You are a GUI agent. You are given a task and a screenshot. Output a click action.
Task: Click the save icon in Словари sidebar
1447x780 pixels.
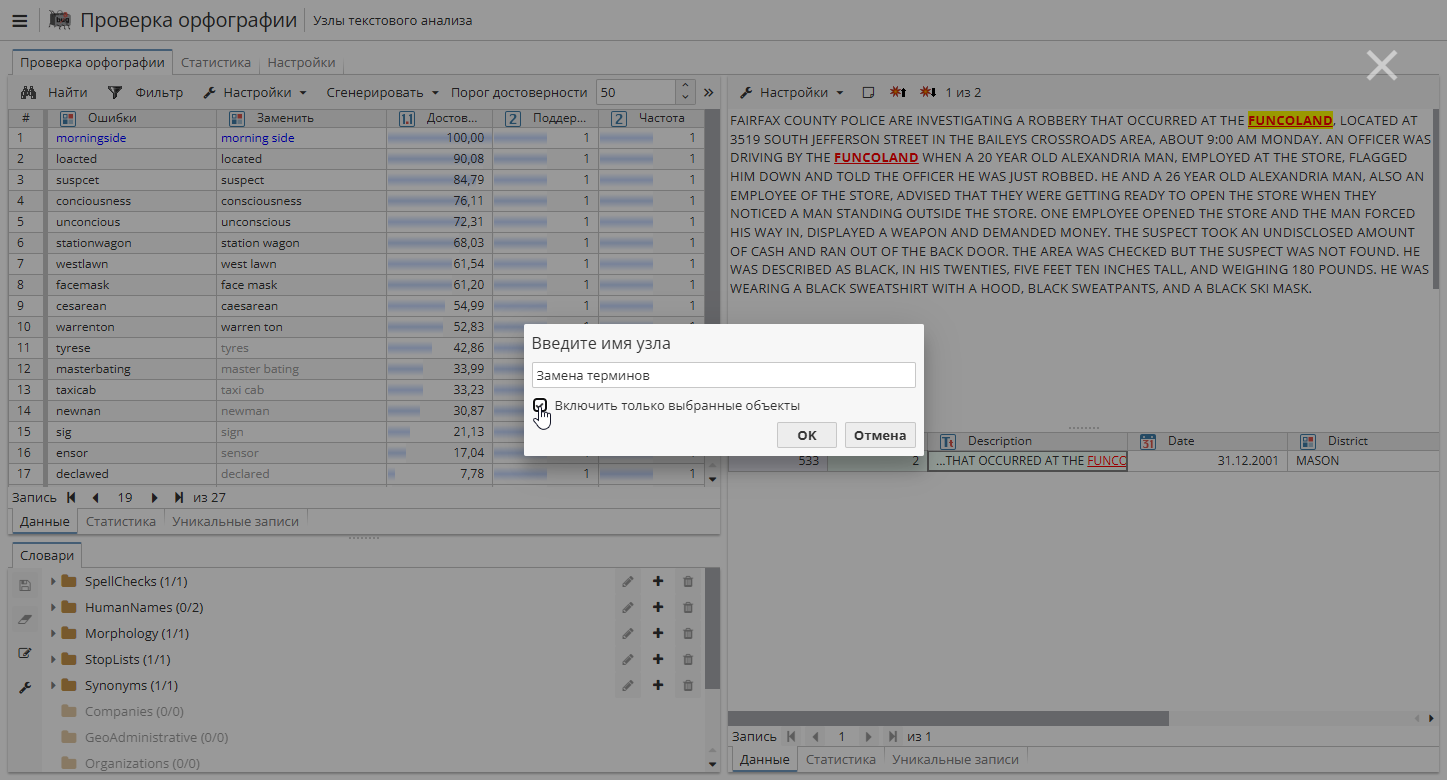click(26, 586)
